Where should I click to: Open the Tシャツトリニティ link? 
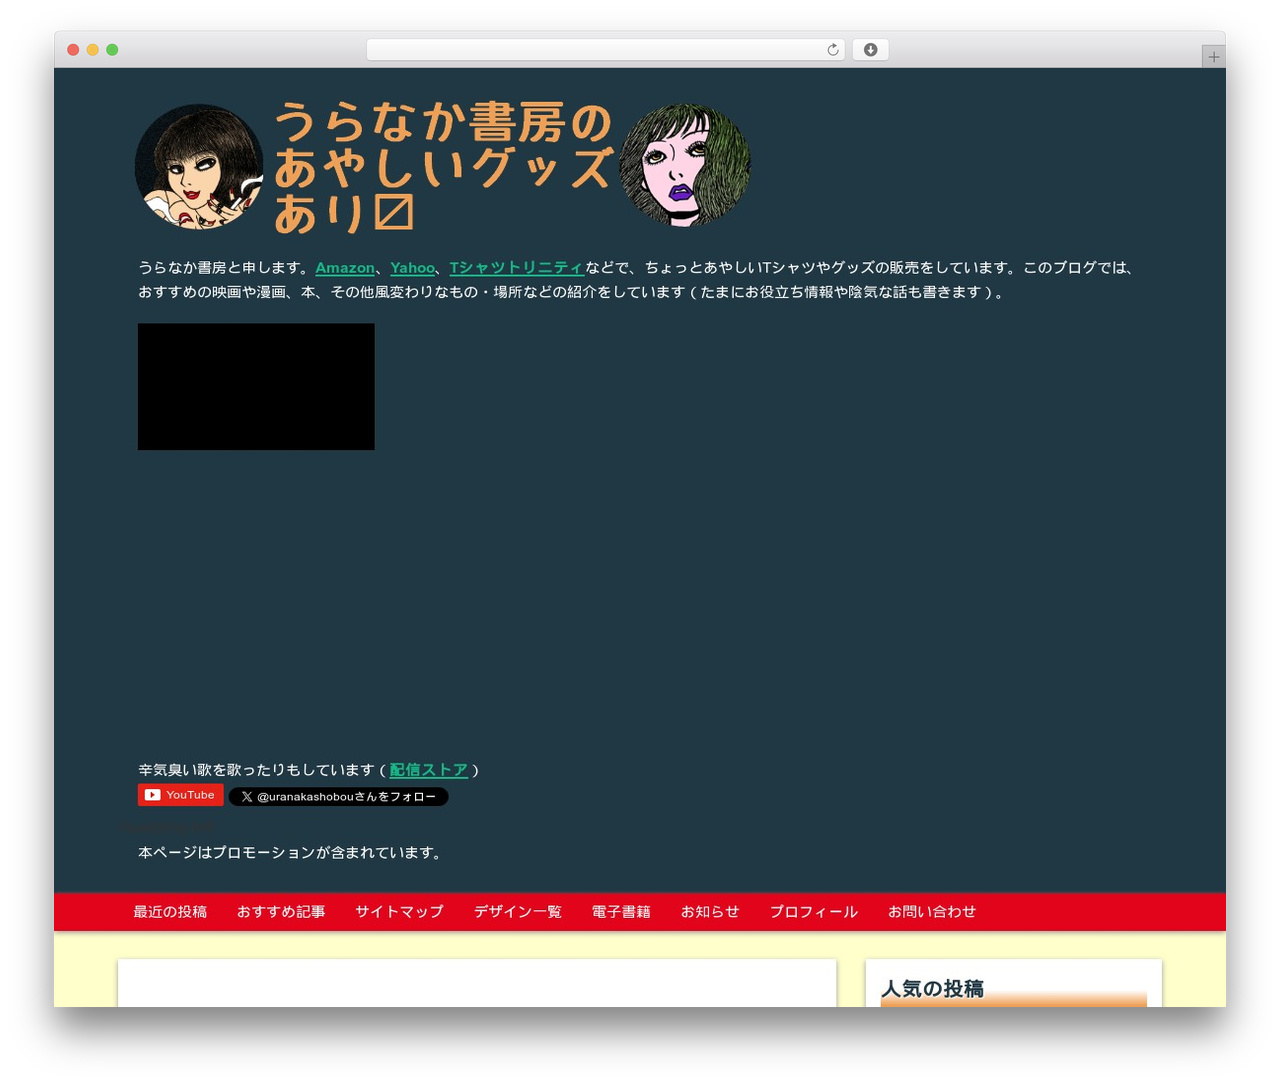516,268
